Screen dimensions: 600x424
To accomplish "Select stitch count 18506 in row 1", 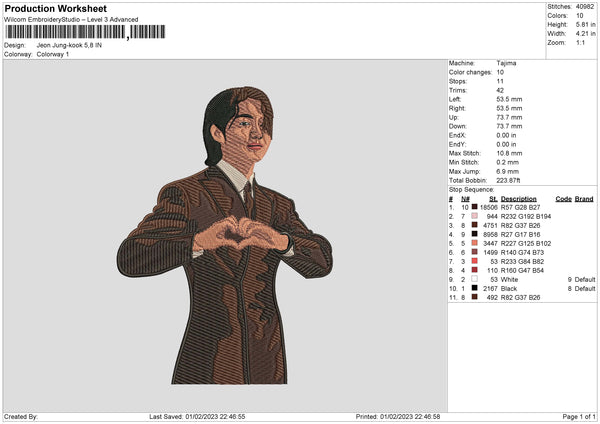I will tap(489, 207).
